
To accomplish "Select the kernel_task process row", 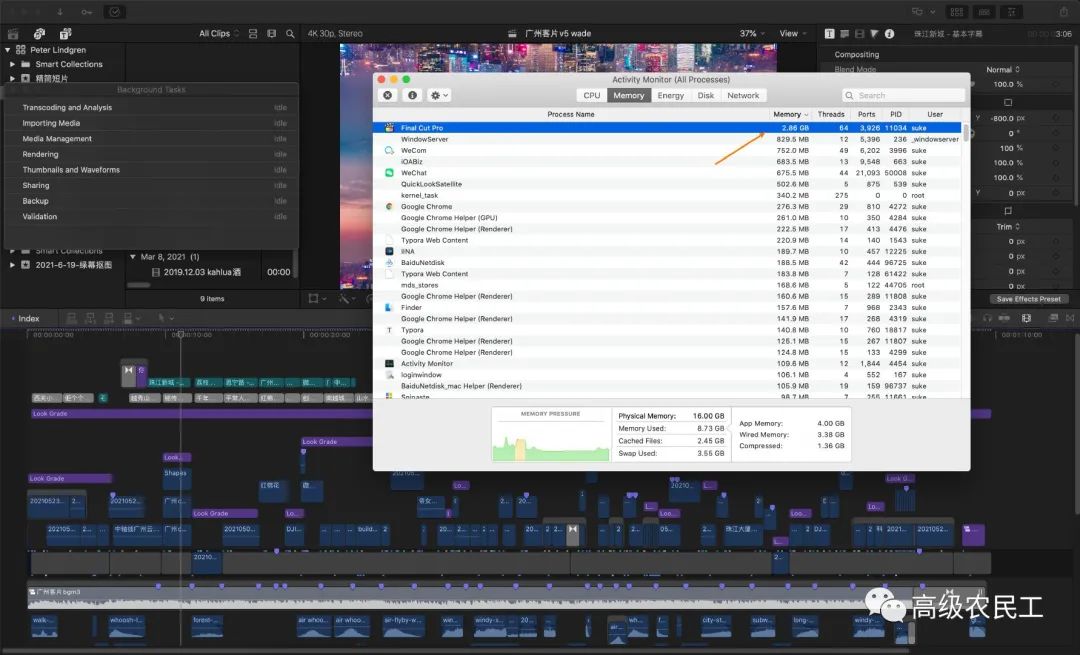I will pyautogui.click(x=667, y=196).
